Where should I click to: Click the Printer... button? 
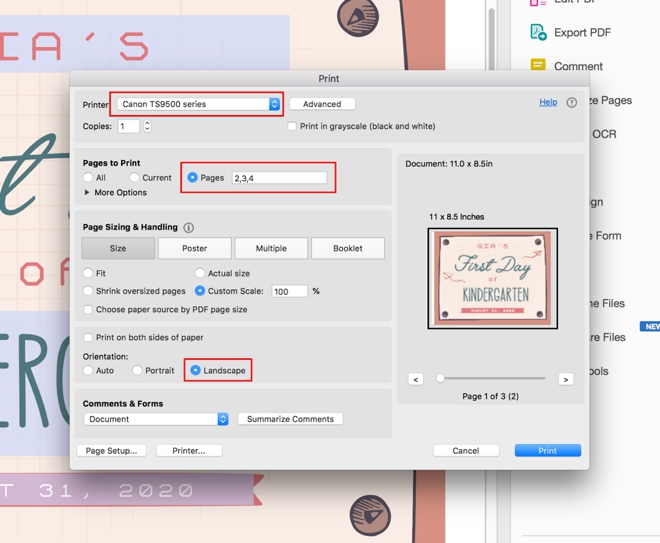(x=189, y=451)
